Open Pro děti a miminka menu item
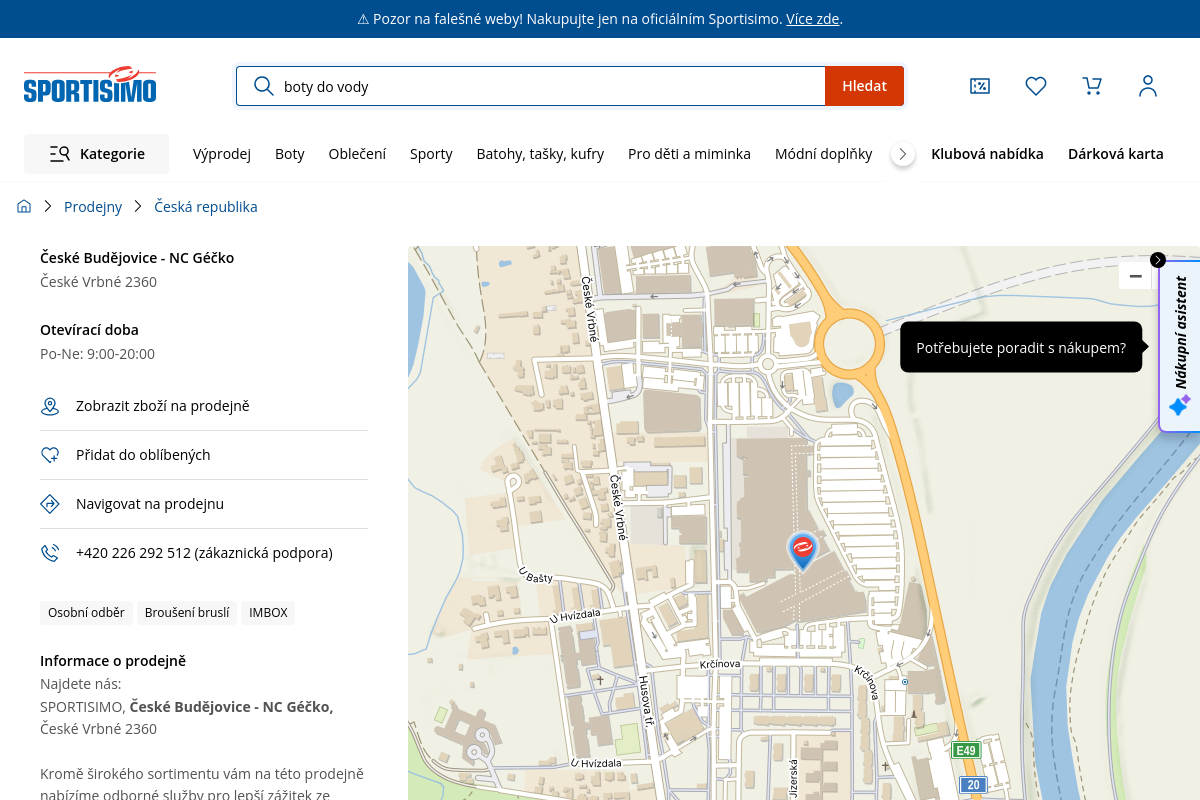Viewport: 1200px width, 800px height. pos(689,154)
